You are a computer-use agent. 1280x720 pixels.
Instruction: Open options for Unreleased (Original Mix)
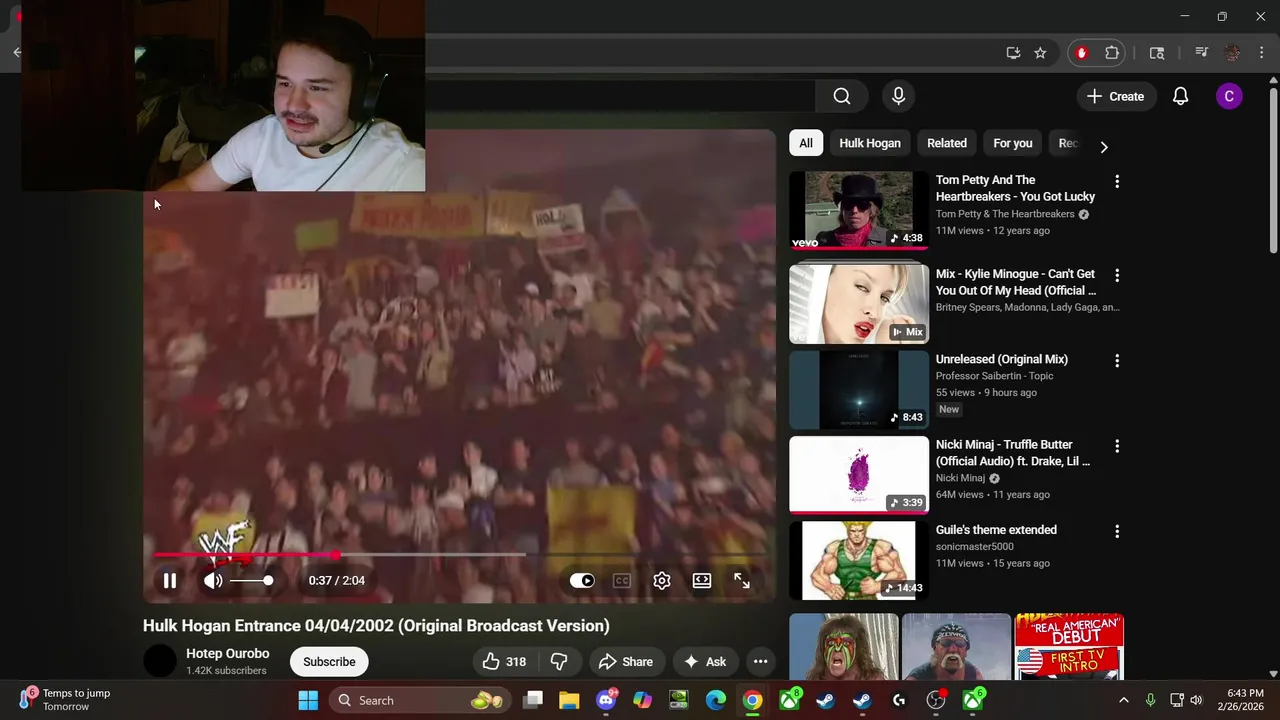pos(1117,360)
